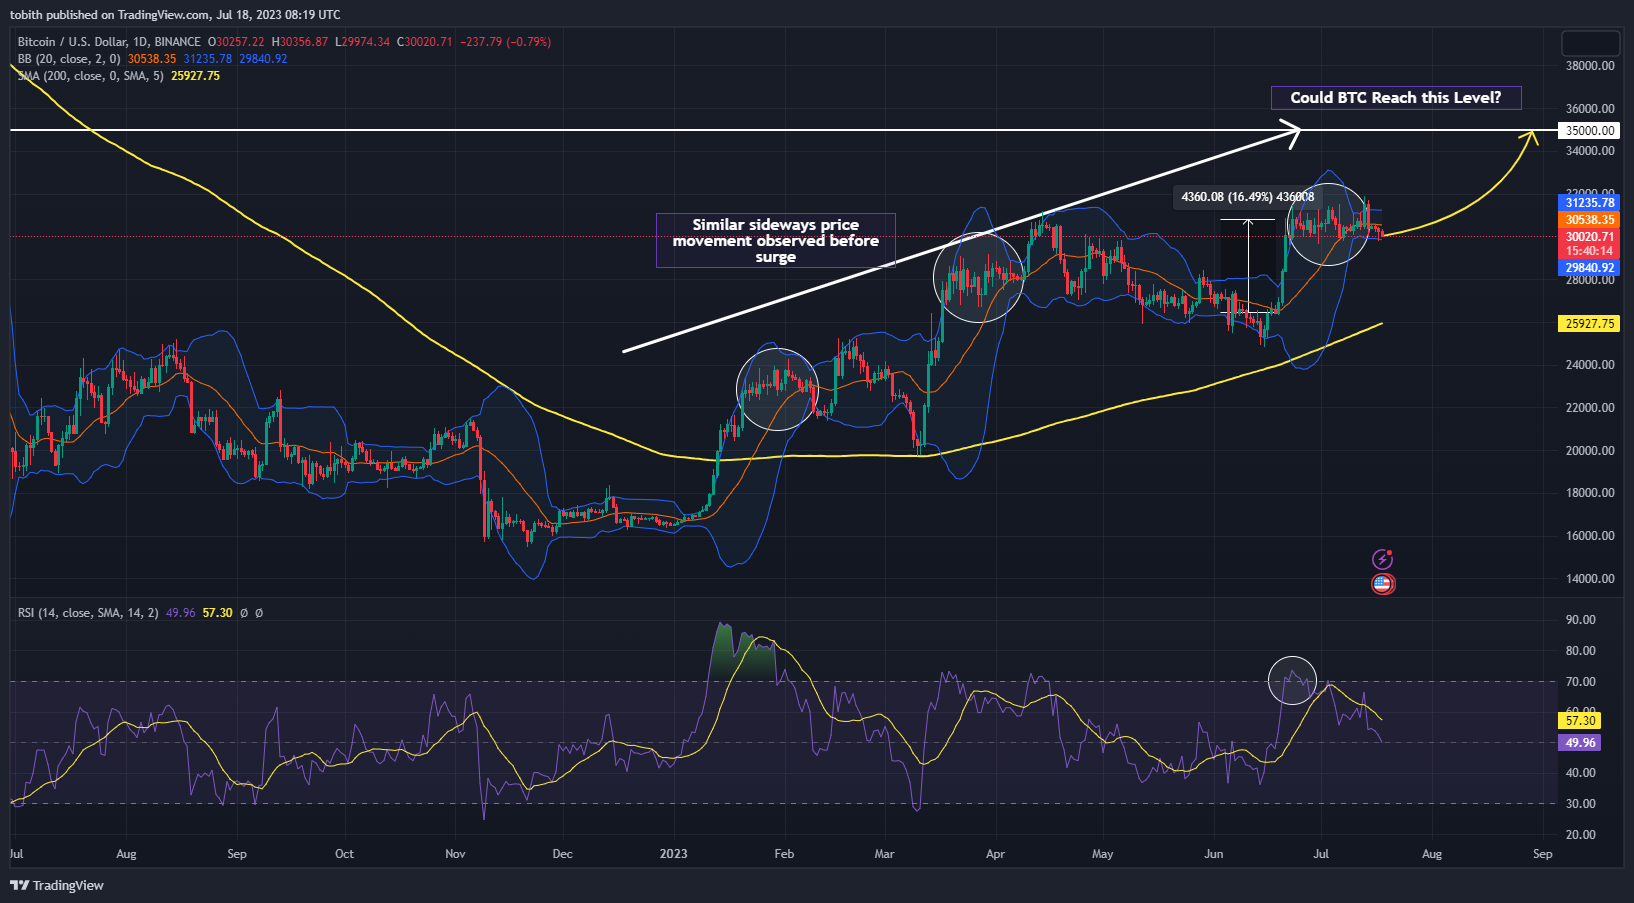The width and height of the screenshot is (1634, 903).
Task: Click the purple 49.96 RSI axis label
Action: (x=1580, y=743)
